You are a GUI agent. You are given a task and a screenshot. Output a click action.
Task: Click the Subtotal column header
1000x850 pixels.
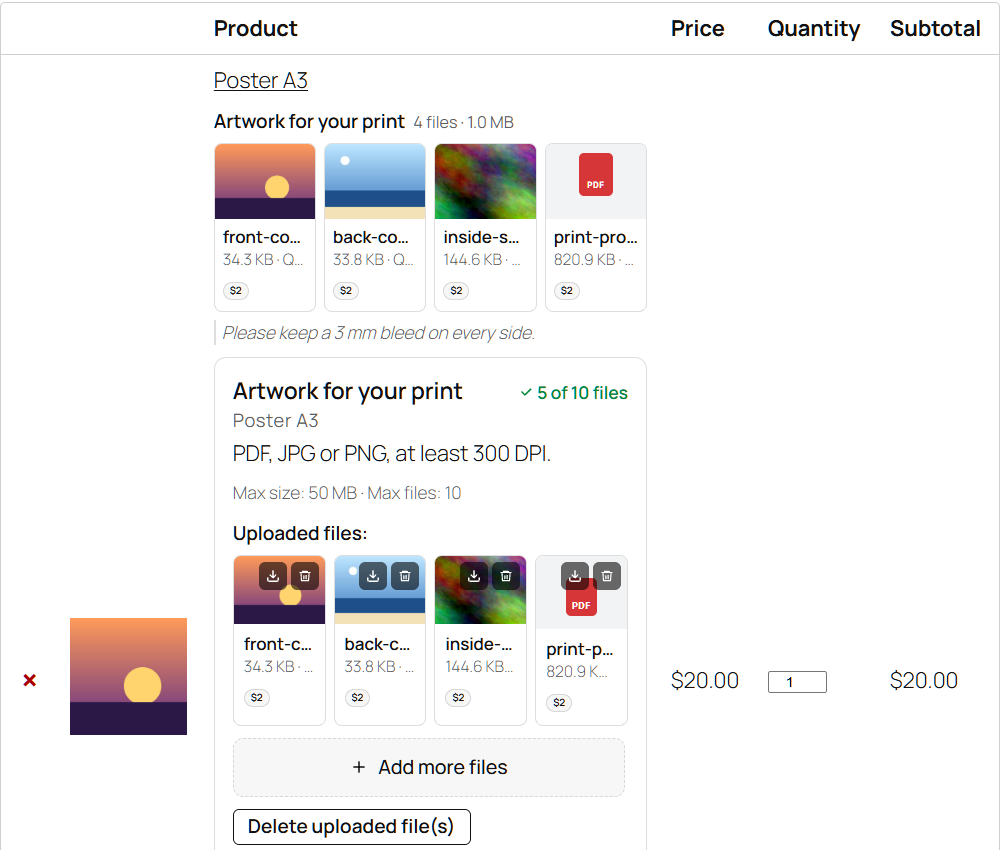[936, 29]
